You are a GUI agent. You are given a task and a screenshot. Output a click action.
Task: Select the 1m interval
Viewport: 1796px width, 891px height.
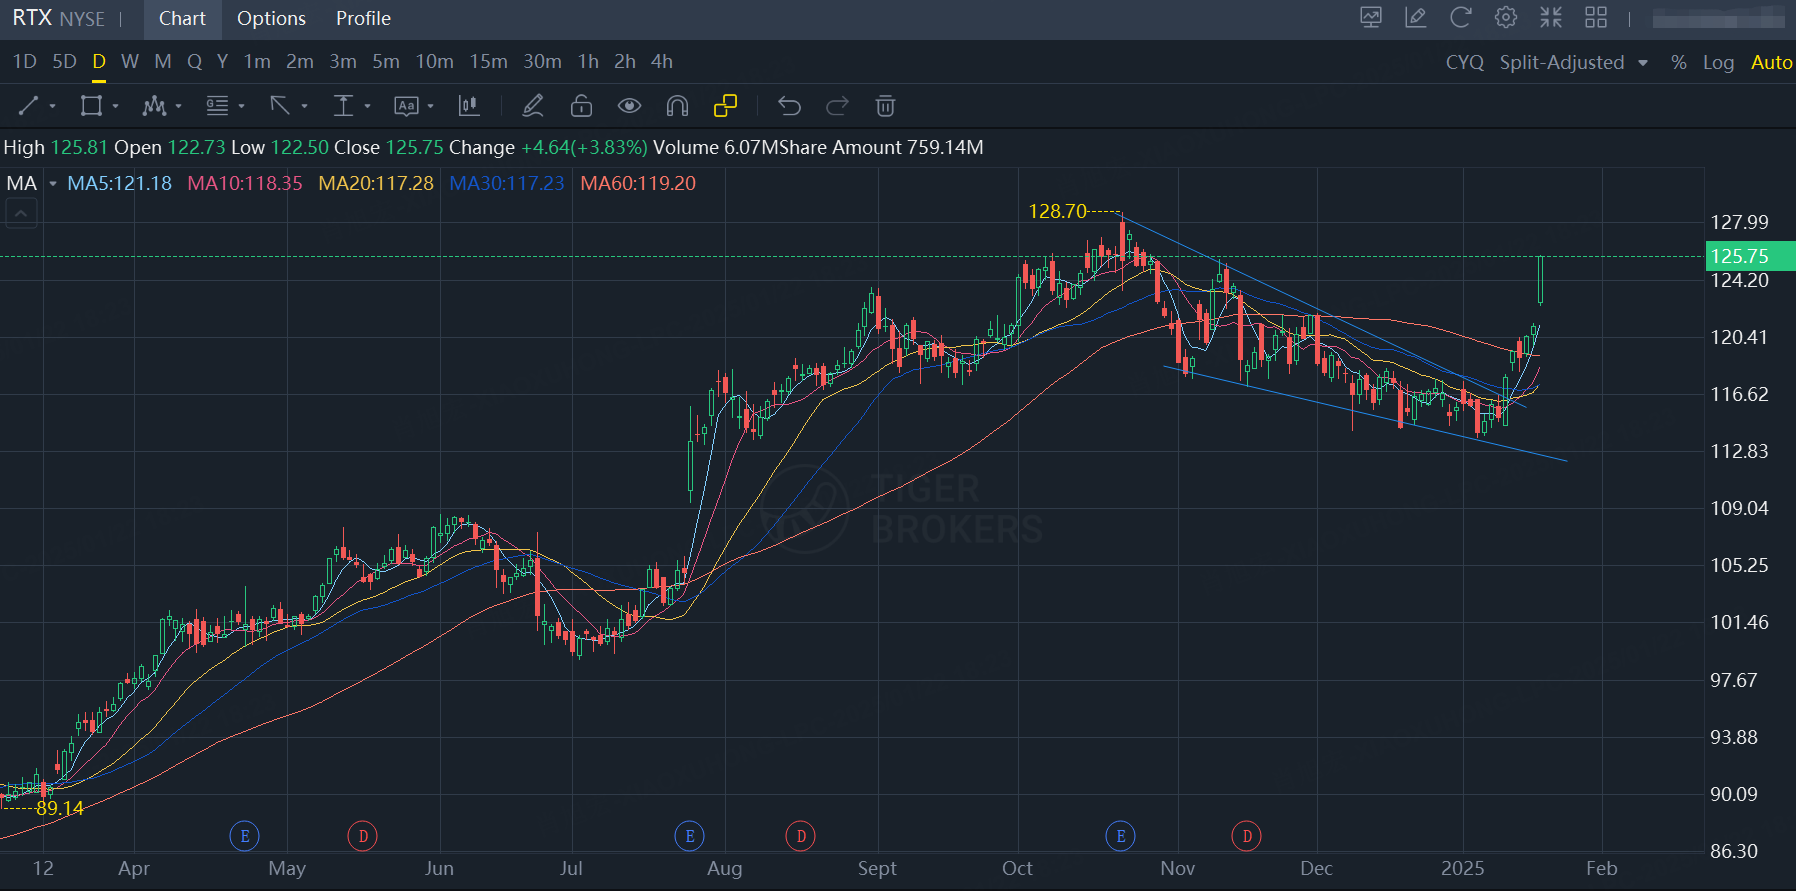pos(258,62)
